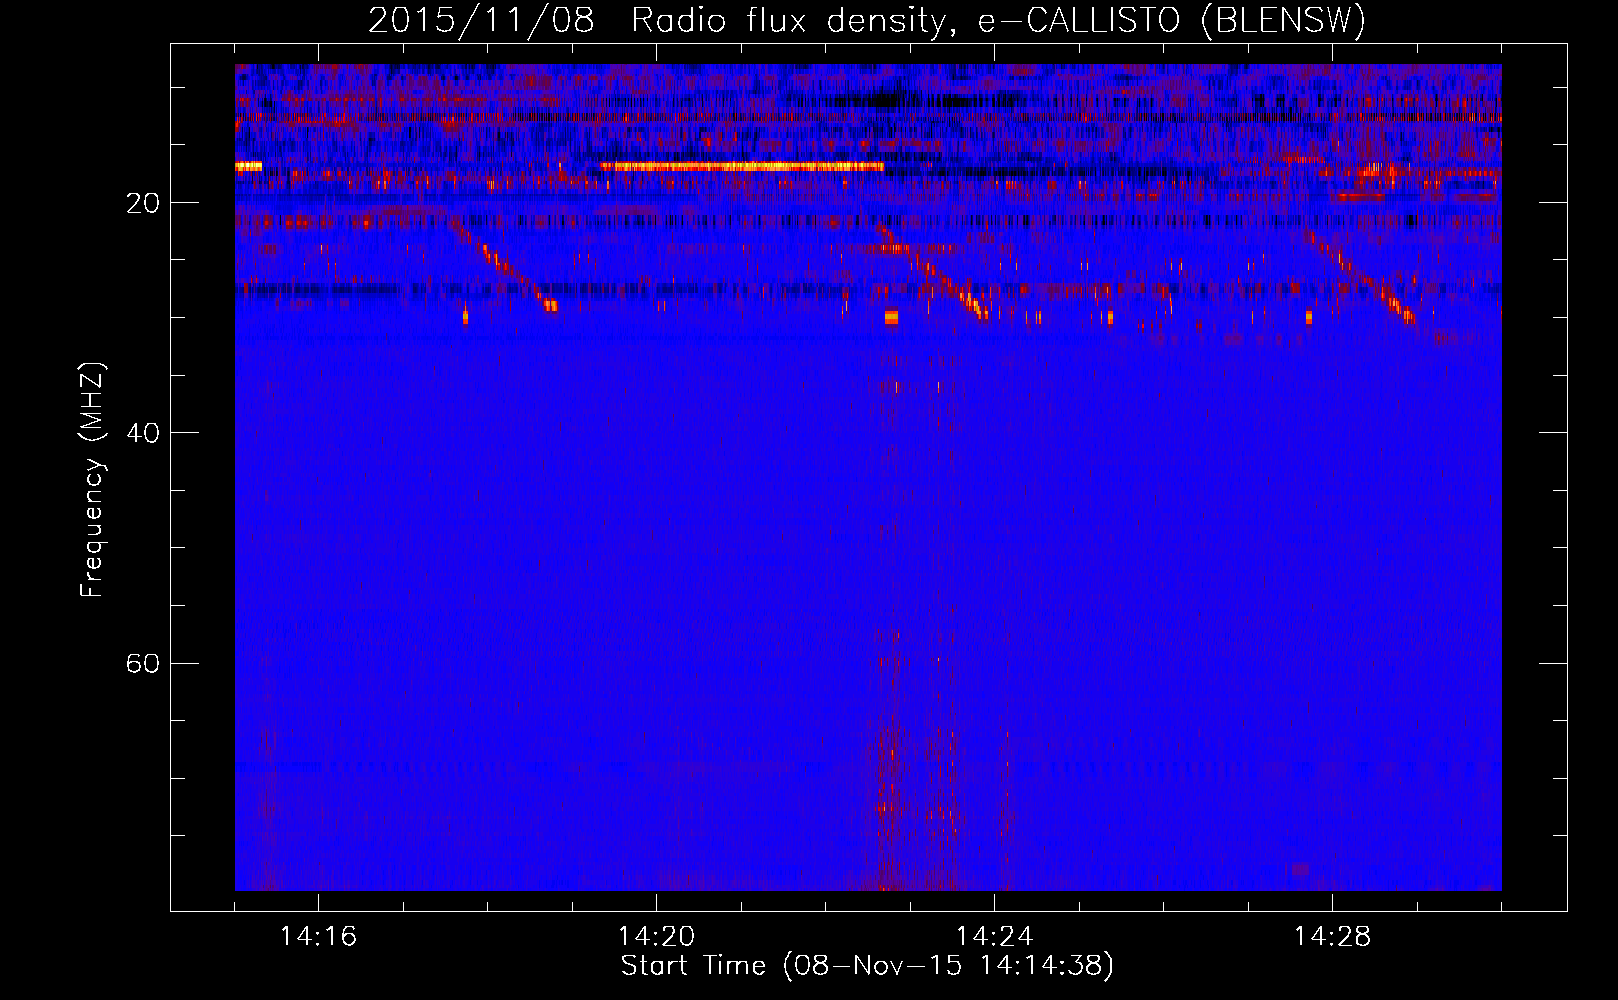Click the '14:24' time tick label

click(994, 936)
